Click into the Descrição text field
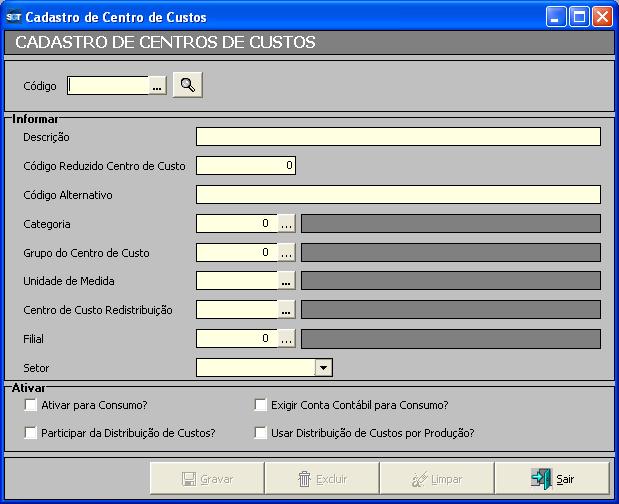This screenshot has width=619, height=504. point(398,137)
